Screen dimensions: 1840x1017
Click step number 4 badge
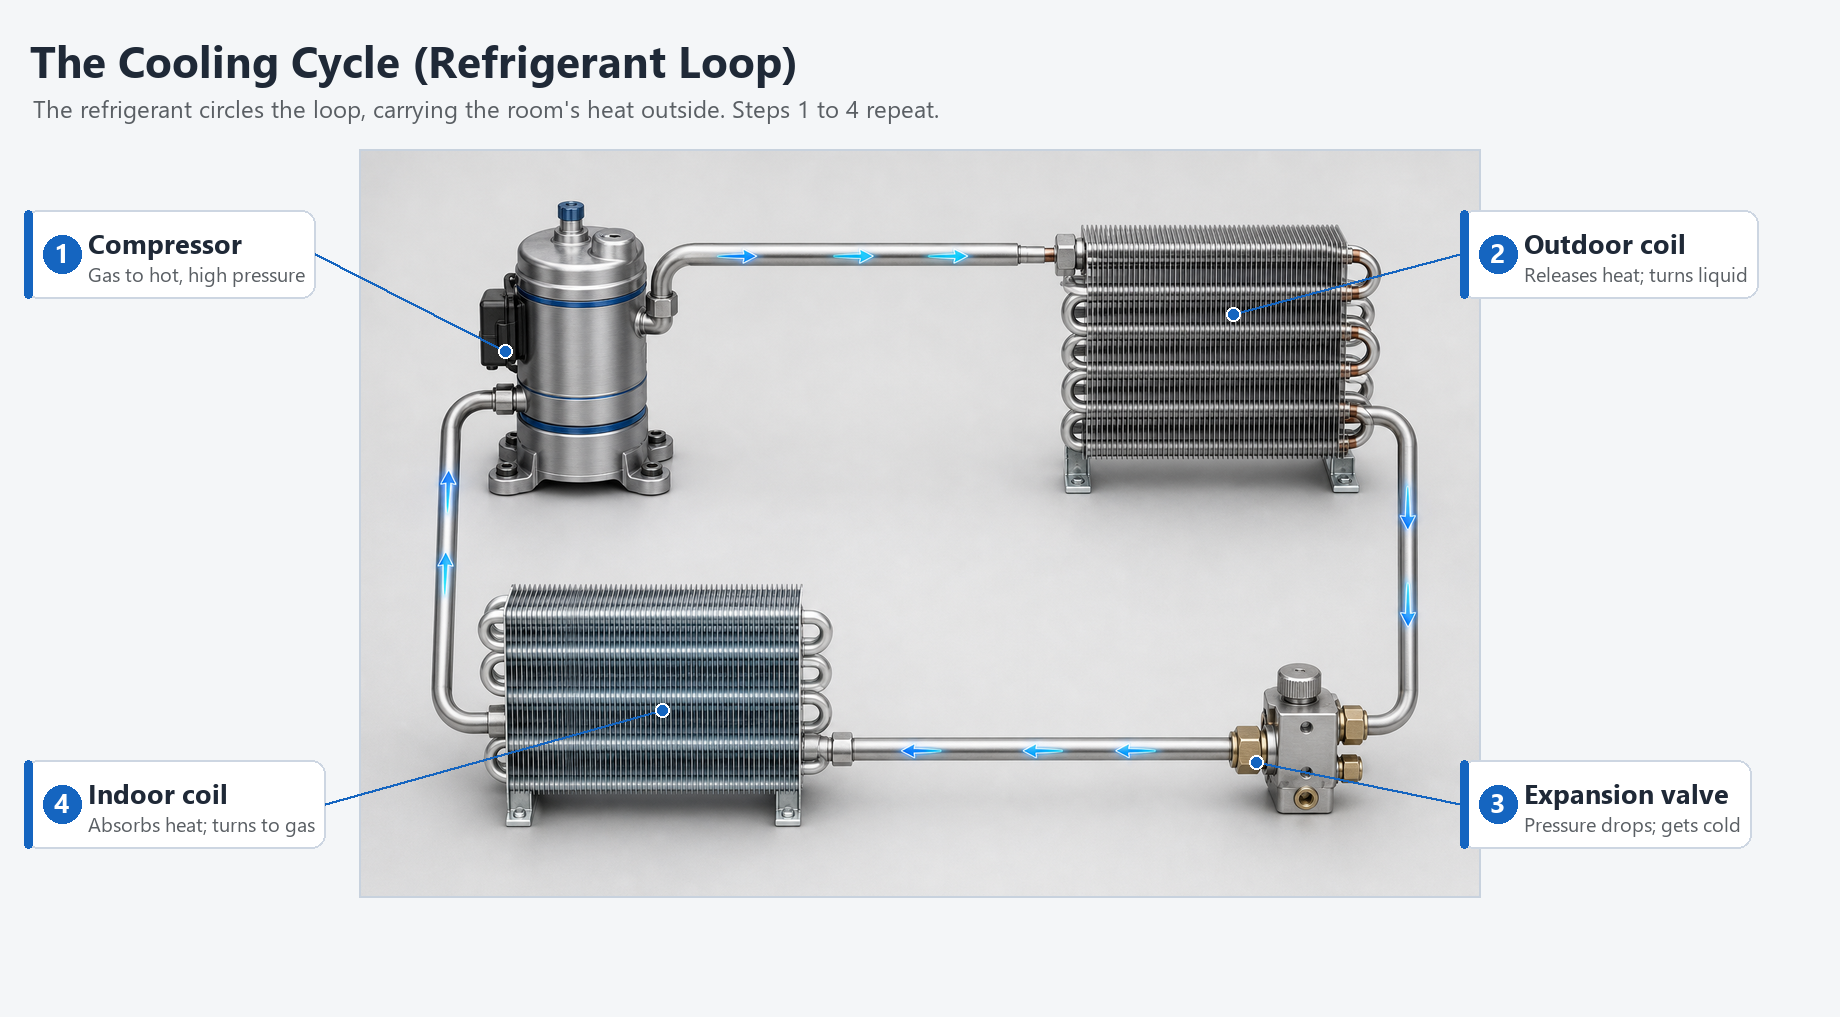[x=62, y=804]
